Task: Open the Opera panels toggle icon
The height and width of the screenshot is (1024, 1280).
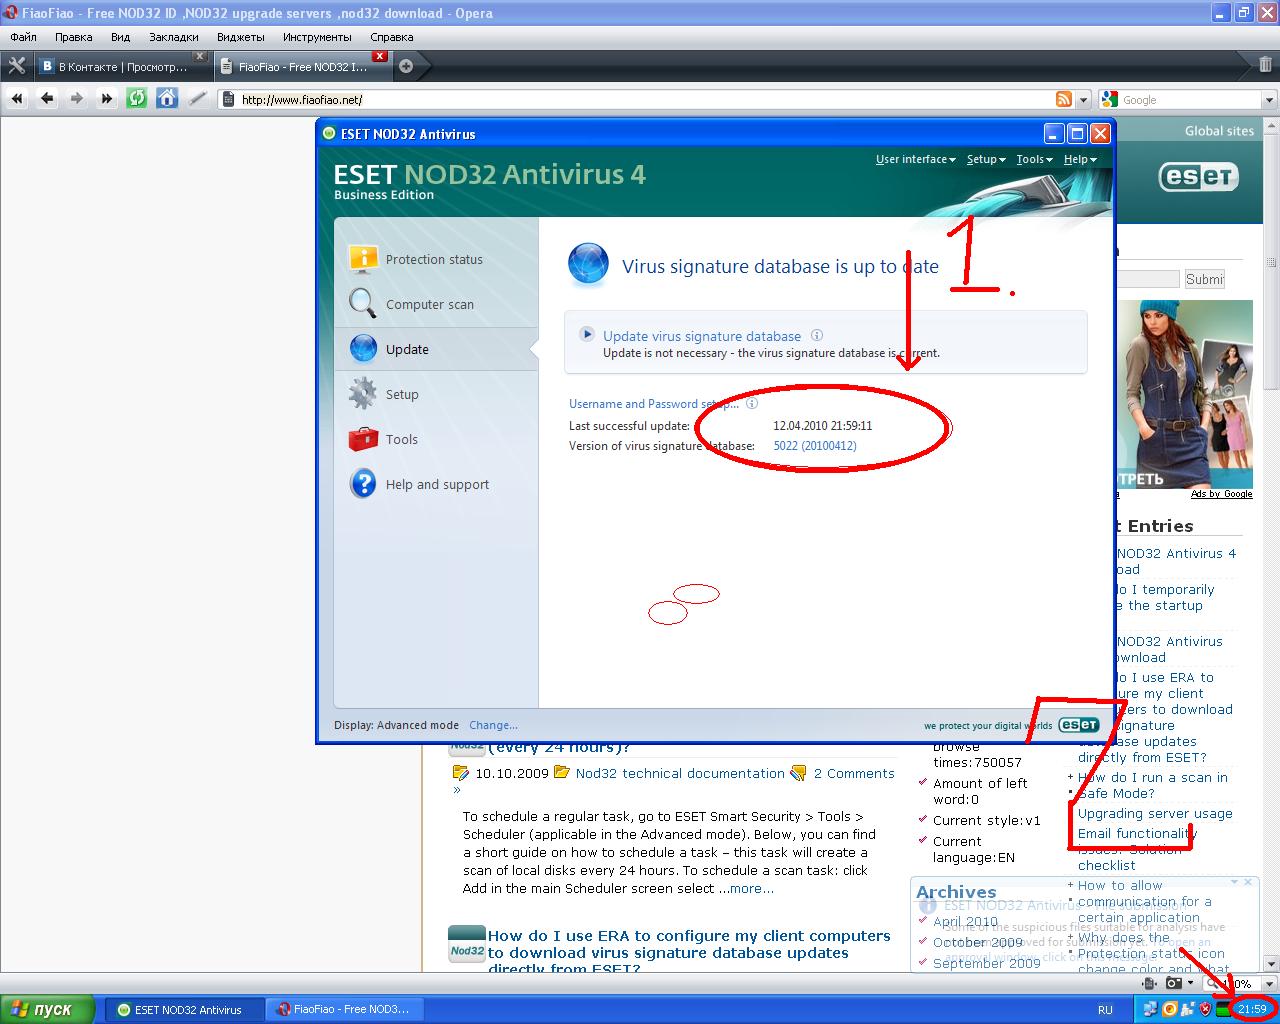Action: [16, 66]
